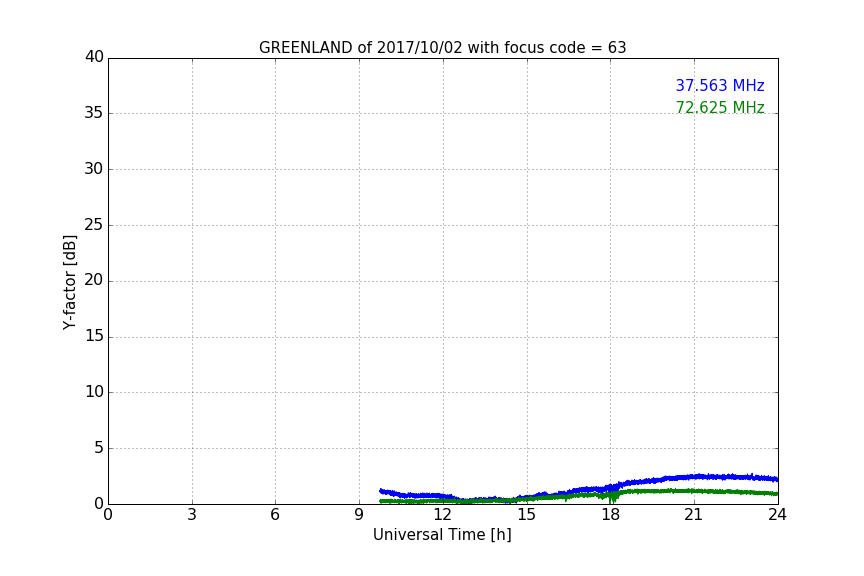This screenshot has width=864, height=576.
Task: Select the green 72.625 MHz legend label
Action: [x=720, y=107]
